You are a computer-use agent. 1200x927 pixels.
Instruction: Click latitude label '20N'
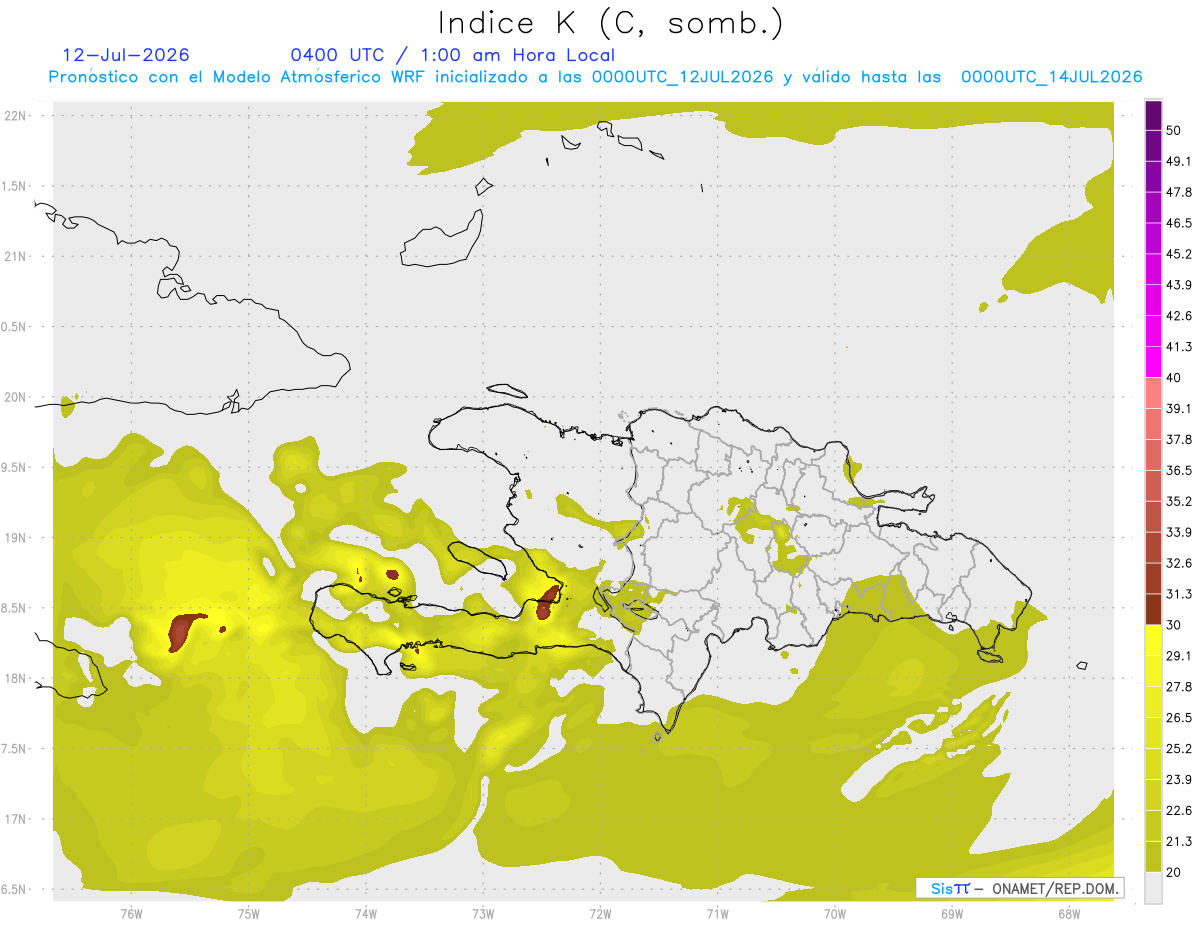pyautogui.click(x=15, y=397)
